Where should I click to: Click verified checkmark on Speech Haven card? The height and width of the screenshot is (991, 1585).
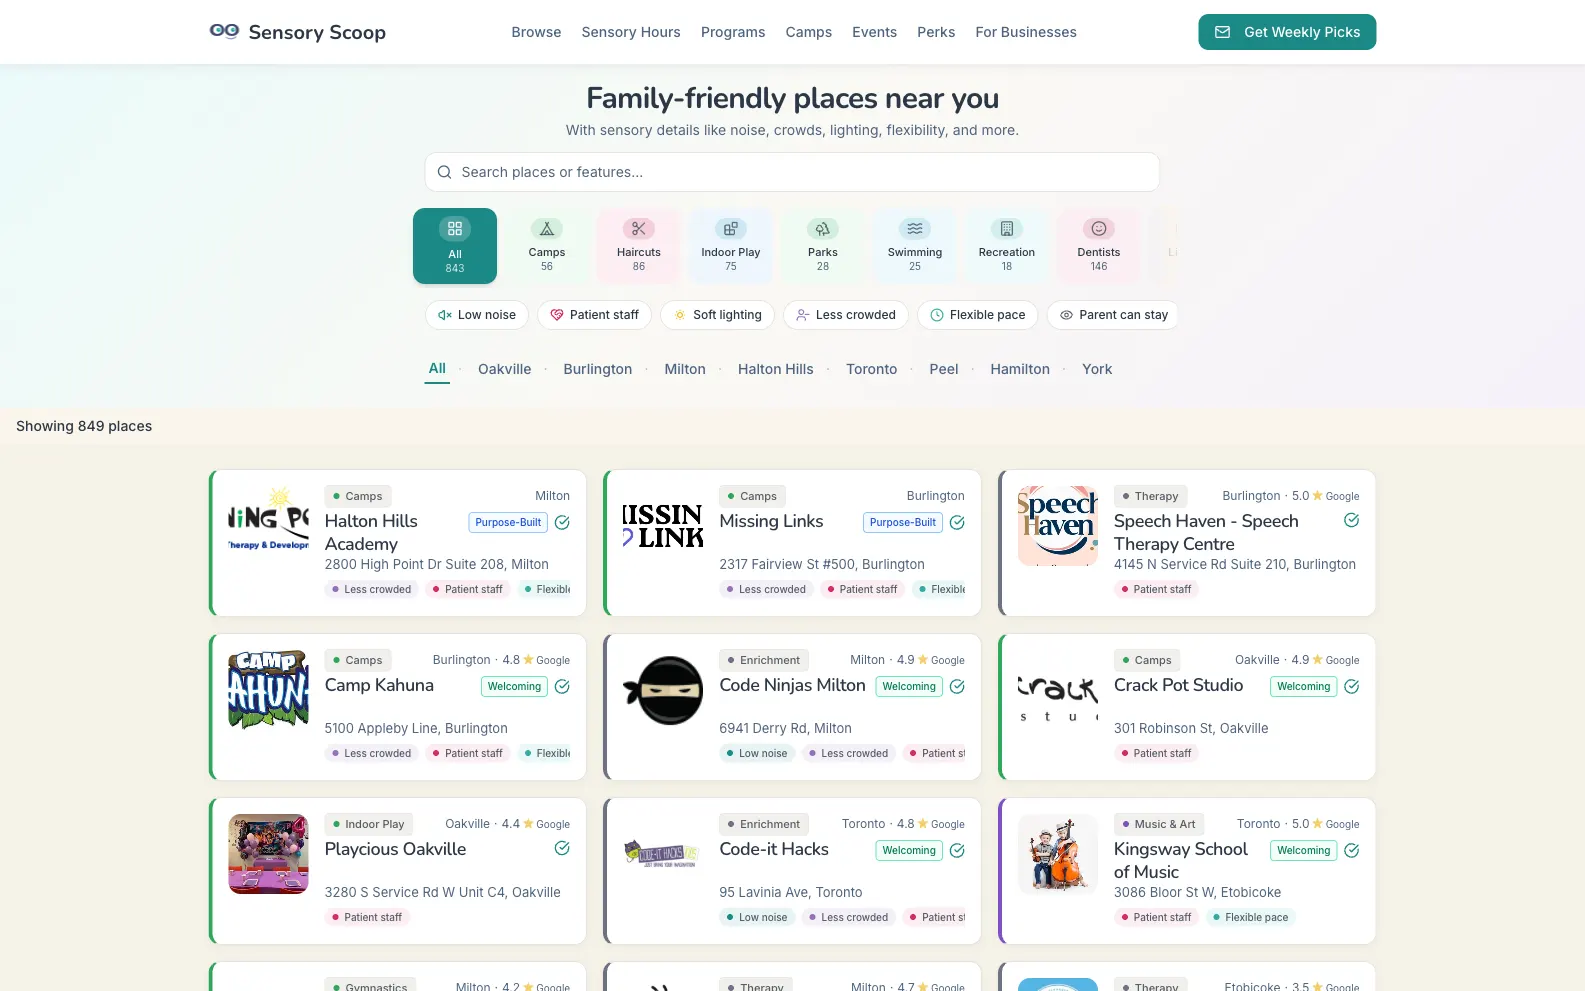click(x=1351, y=520)
